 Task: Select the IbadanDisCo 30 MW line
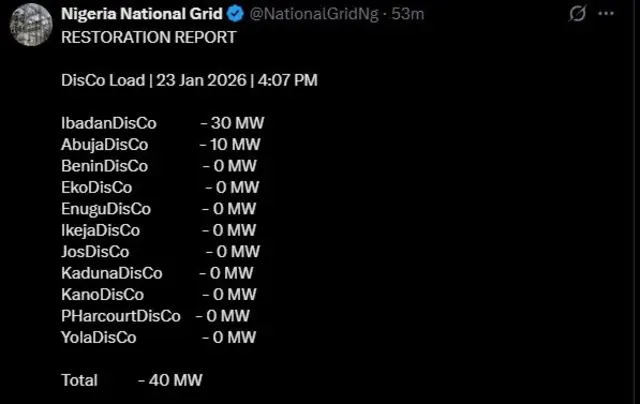click(162, 123)
